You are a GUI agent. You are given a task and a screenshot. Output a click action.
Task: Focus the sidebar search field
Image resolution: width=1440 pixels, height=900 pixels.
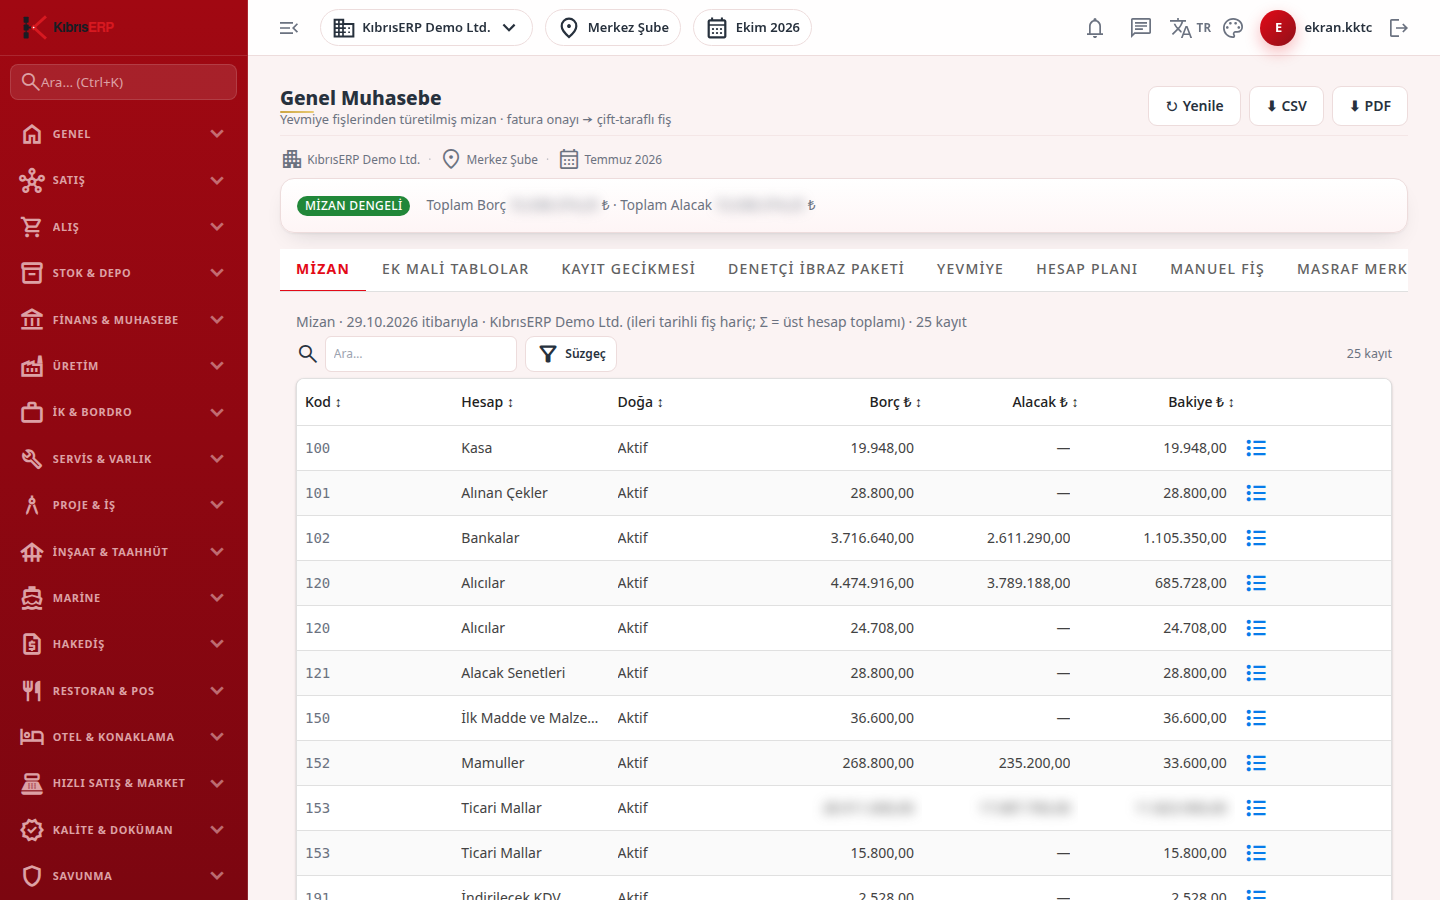pos(123,82)
